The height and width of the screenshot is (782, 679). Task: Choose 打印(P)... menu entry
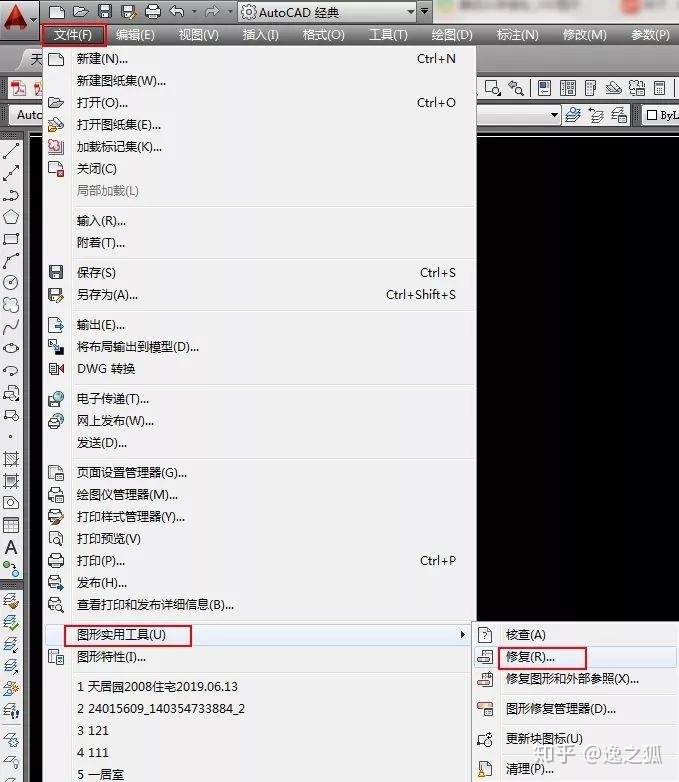tap(259, 561)
